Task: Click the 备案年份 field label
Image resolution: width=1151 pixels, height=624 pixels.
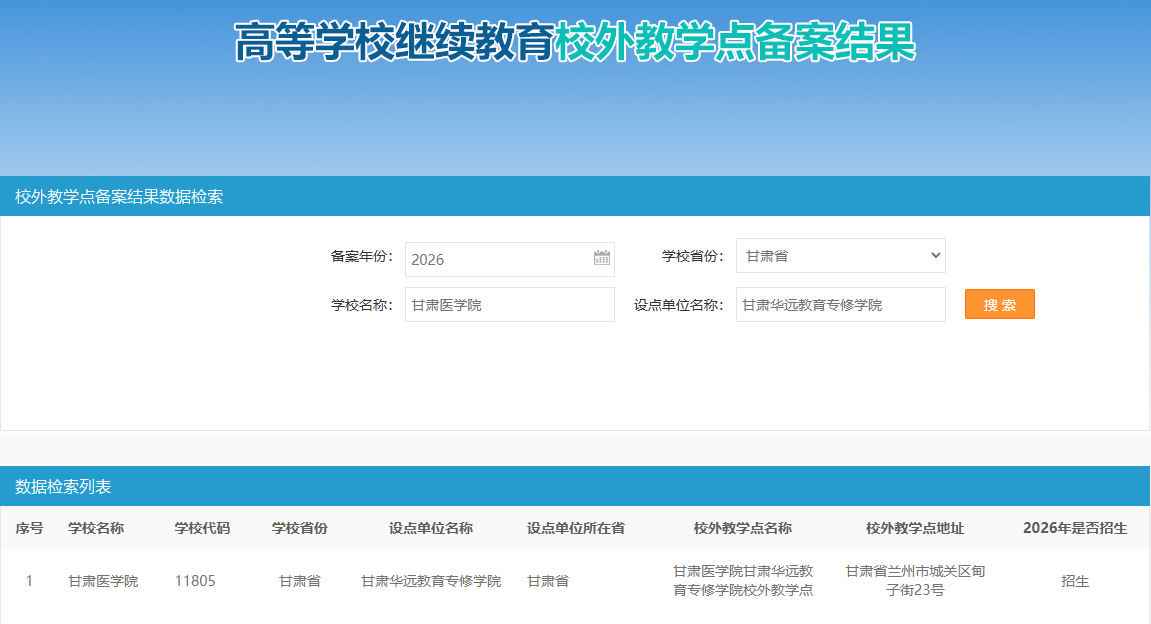Action: click(x=361, y=256)
